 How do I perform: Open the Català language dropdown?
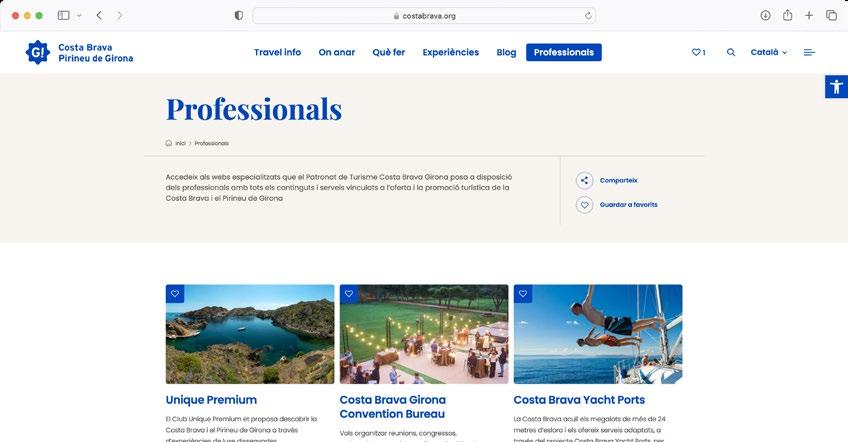(768, 52)
